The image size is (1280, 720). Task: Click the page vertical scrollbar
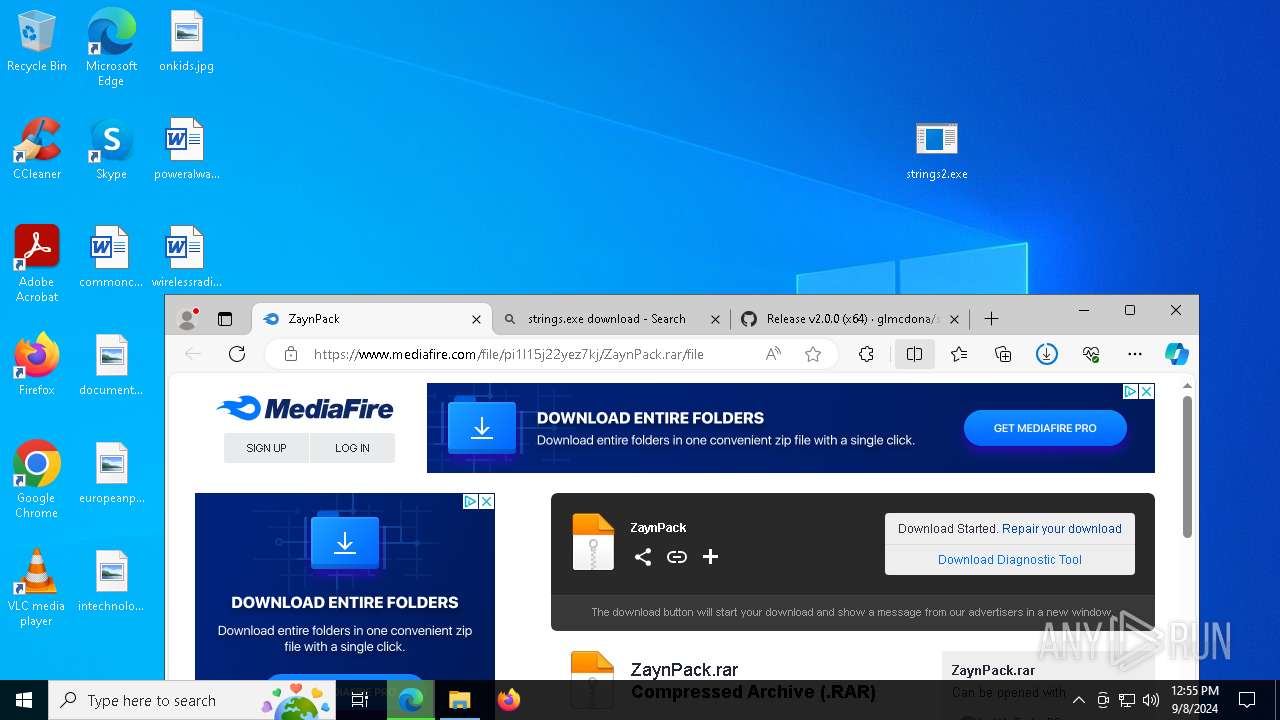[x=1188, y=466]
